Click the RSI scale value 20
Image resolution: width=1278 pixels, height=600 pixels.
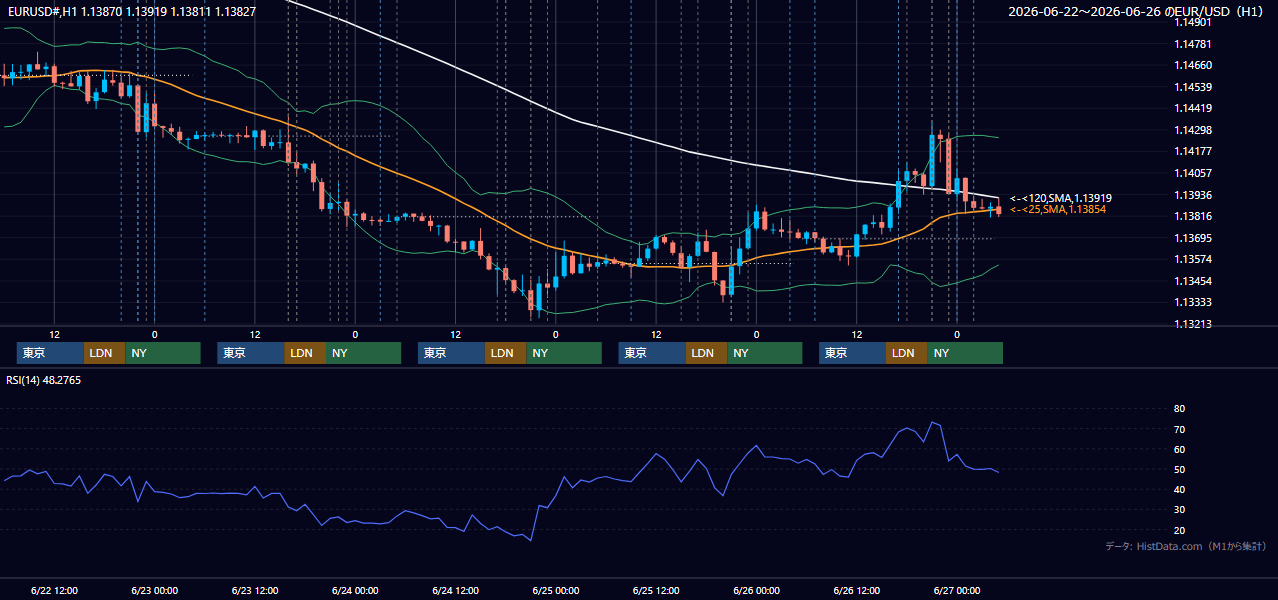1180,530
